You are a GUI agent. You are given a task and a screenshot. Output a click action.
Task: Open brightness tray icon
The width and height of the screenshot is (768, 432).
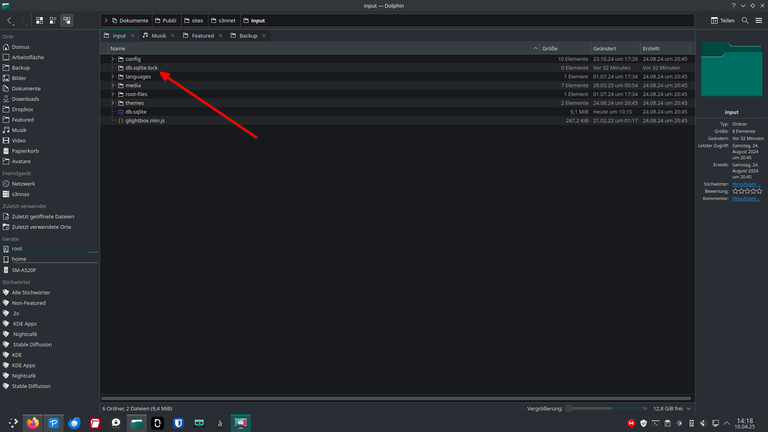coord(679,423)
